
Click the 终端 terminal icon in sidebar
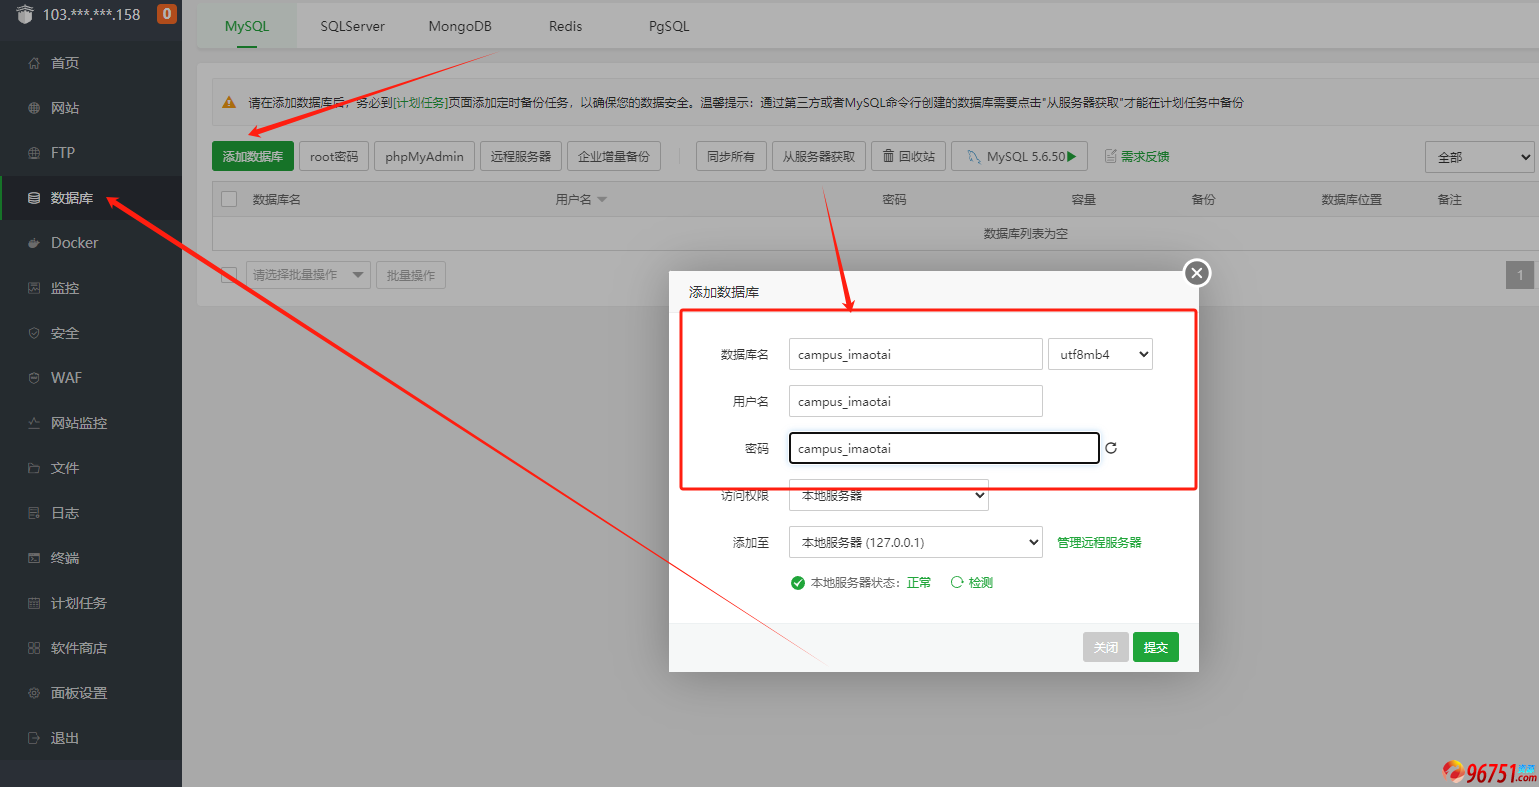pos(34,558)
